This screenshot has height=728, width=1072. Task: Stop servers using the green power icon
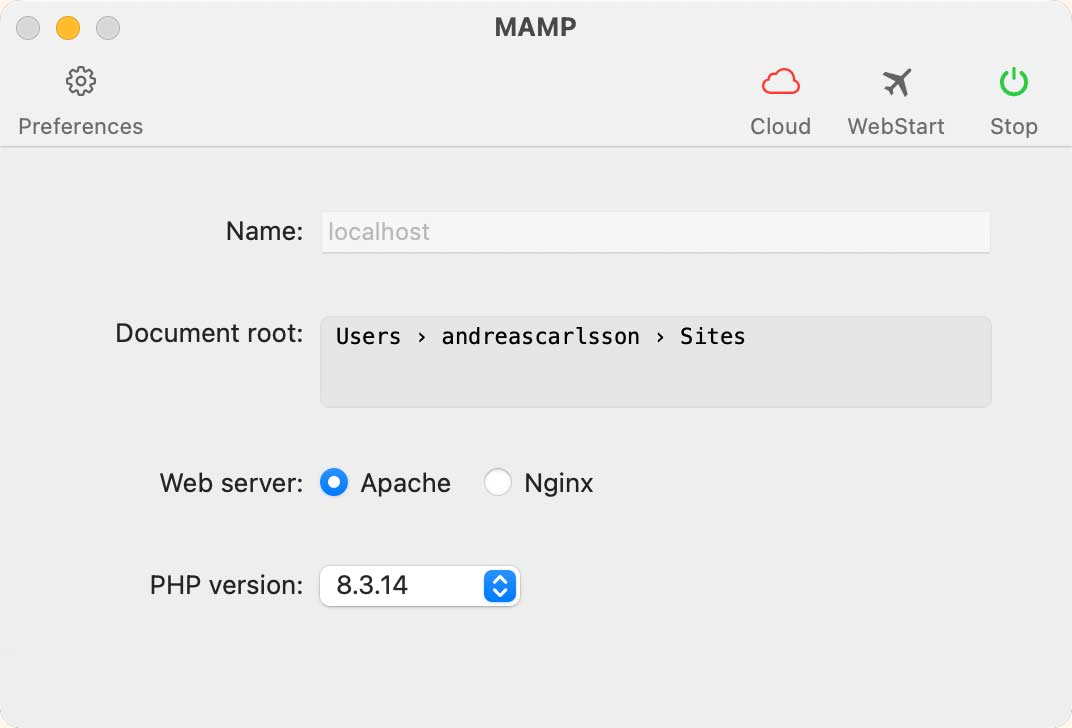pos(1013,82)
